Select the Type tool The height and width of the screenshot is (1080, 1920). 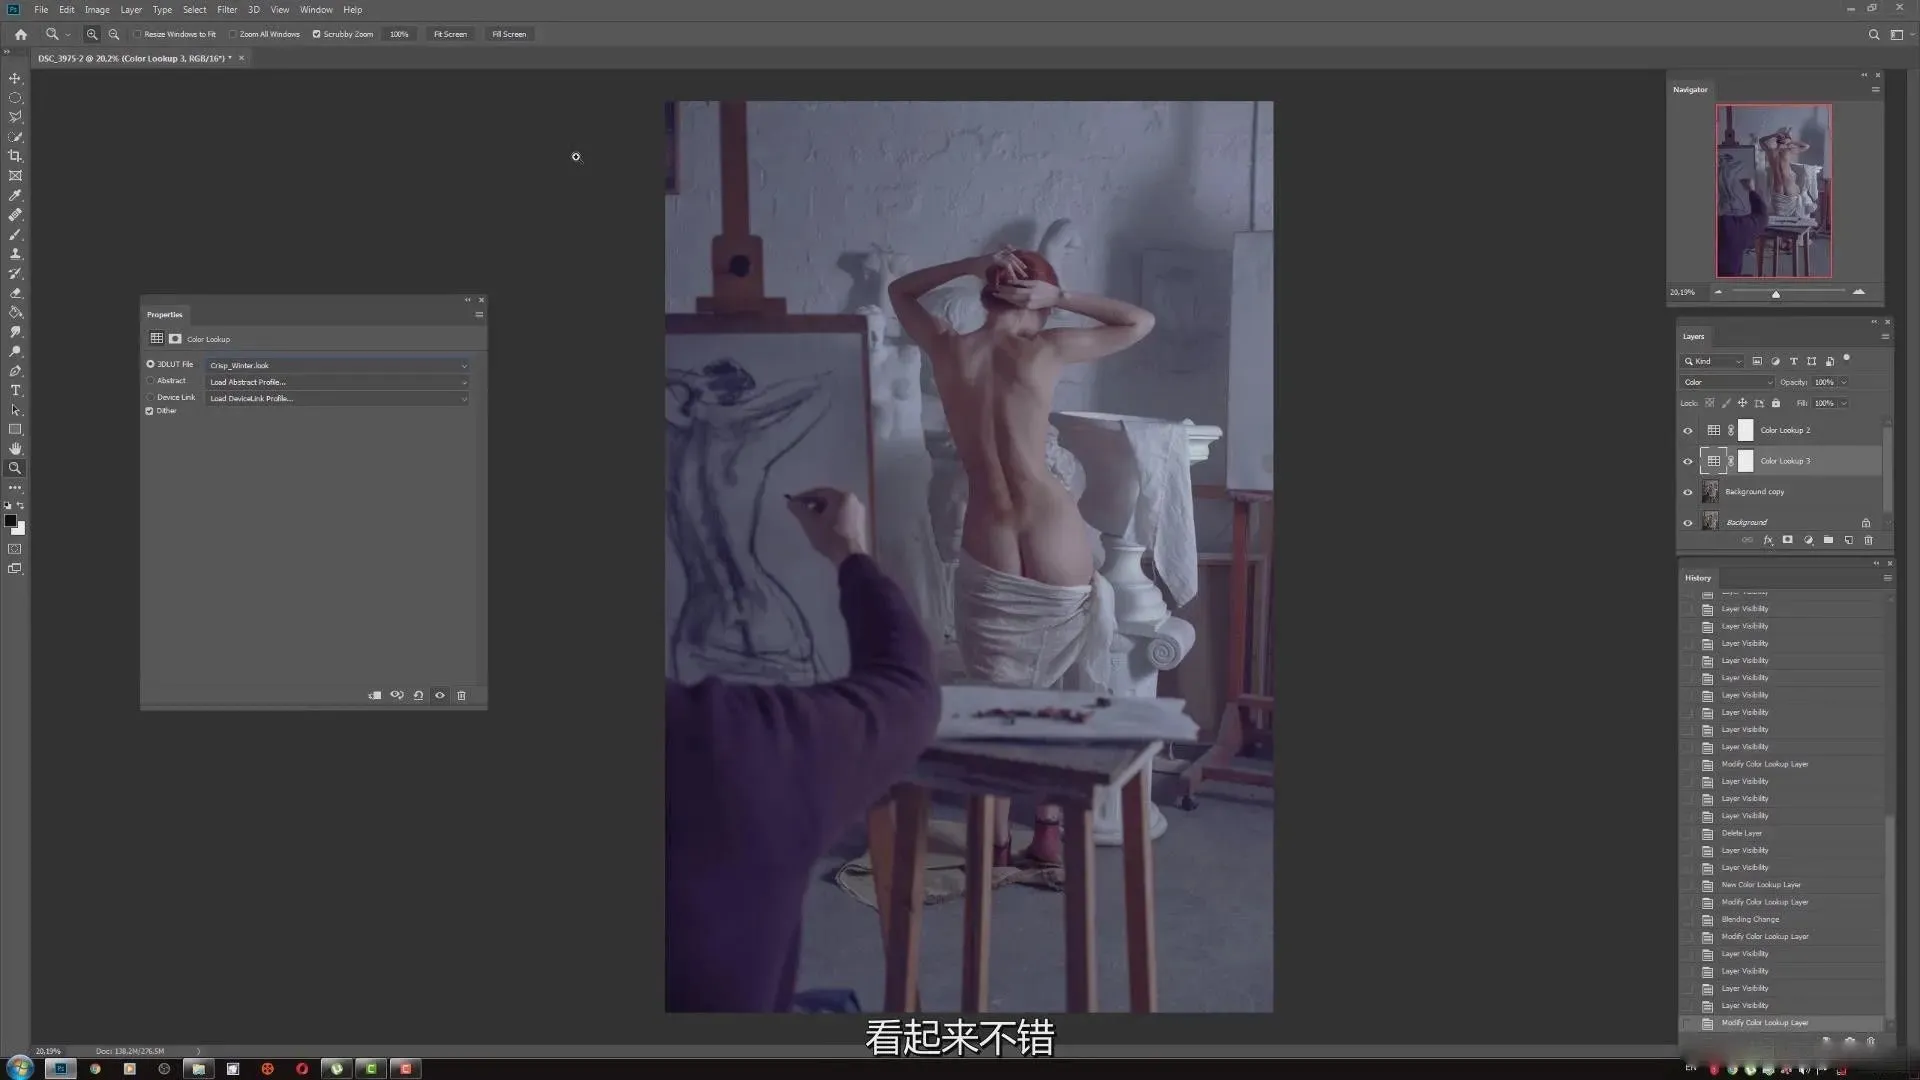click(x=15, y=390)
